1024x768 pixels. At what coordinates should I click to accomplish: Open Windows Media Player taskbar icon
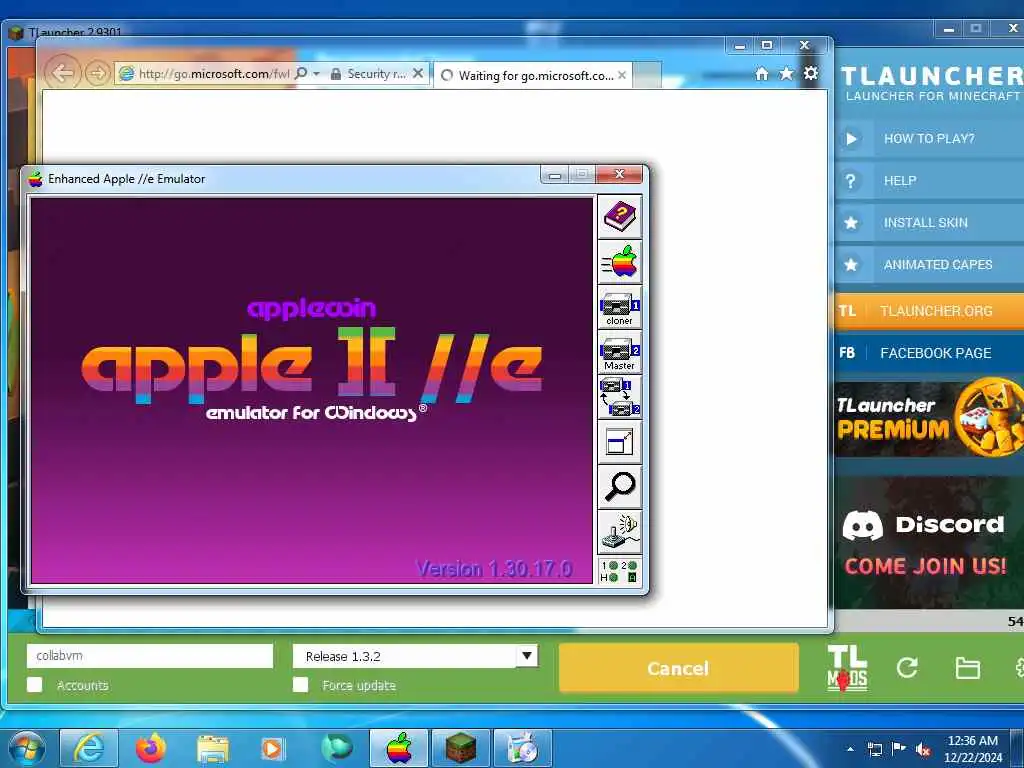[272, 748]
